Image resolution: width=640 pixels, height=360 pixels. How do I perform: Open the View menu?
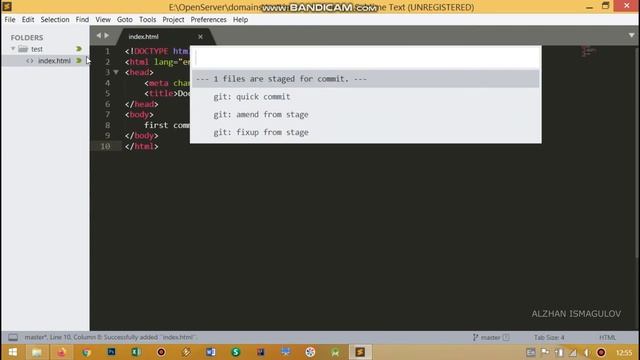[x=103, y=20]
